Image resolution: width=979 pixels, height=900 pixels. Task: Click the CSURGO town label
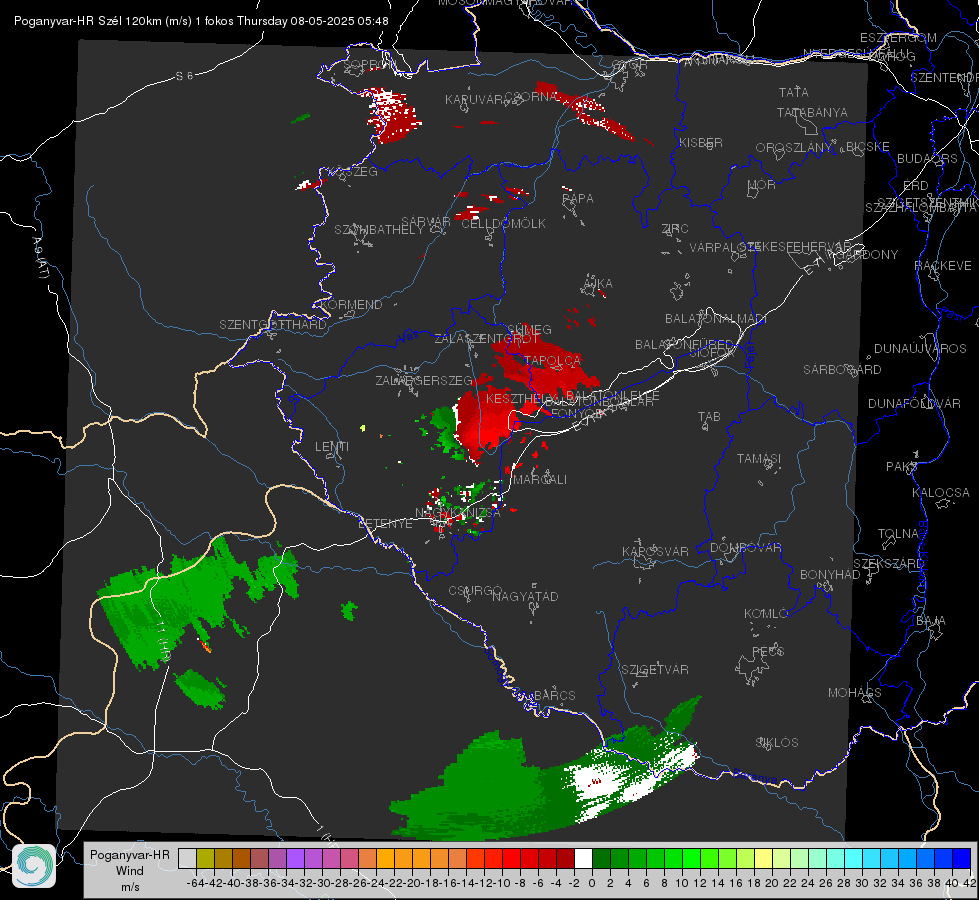tap(475, 591)
